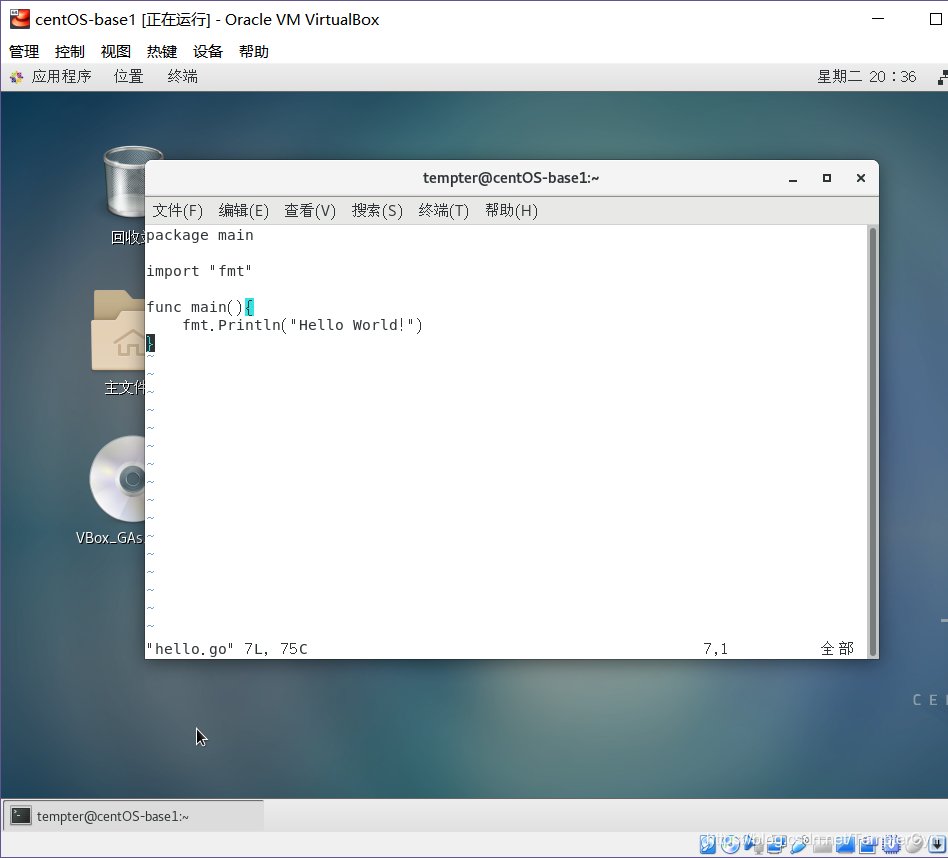Open the 位置 places menu
This screenshot has height=858, width=948.
pyautogui.click(x=129, y=77)
